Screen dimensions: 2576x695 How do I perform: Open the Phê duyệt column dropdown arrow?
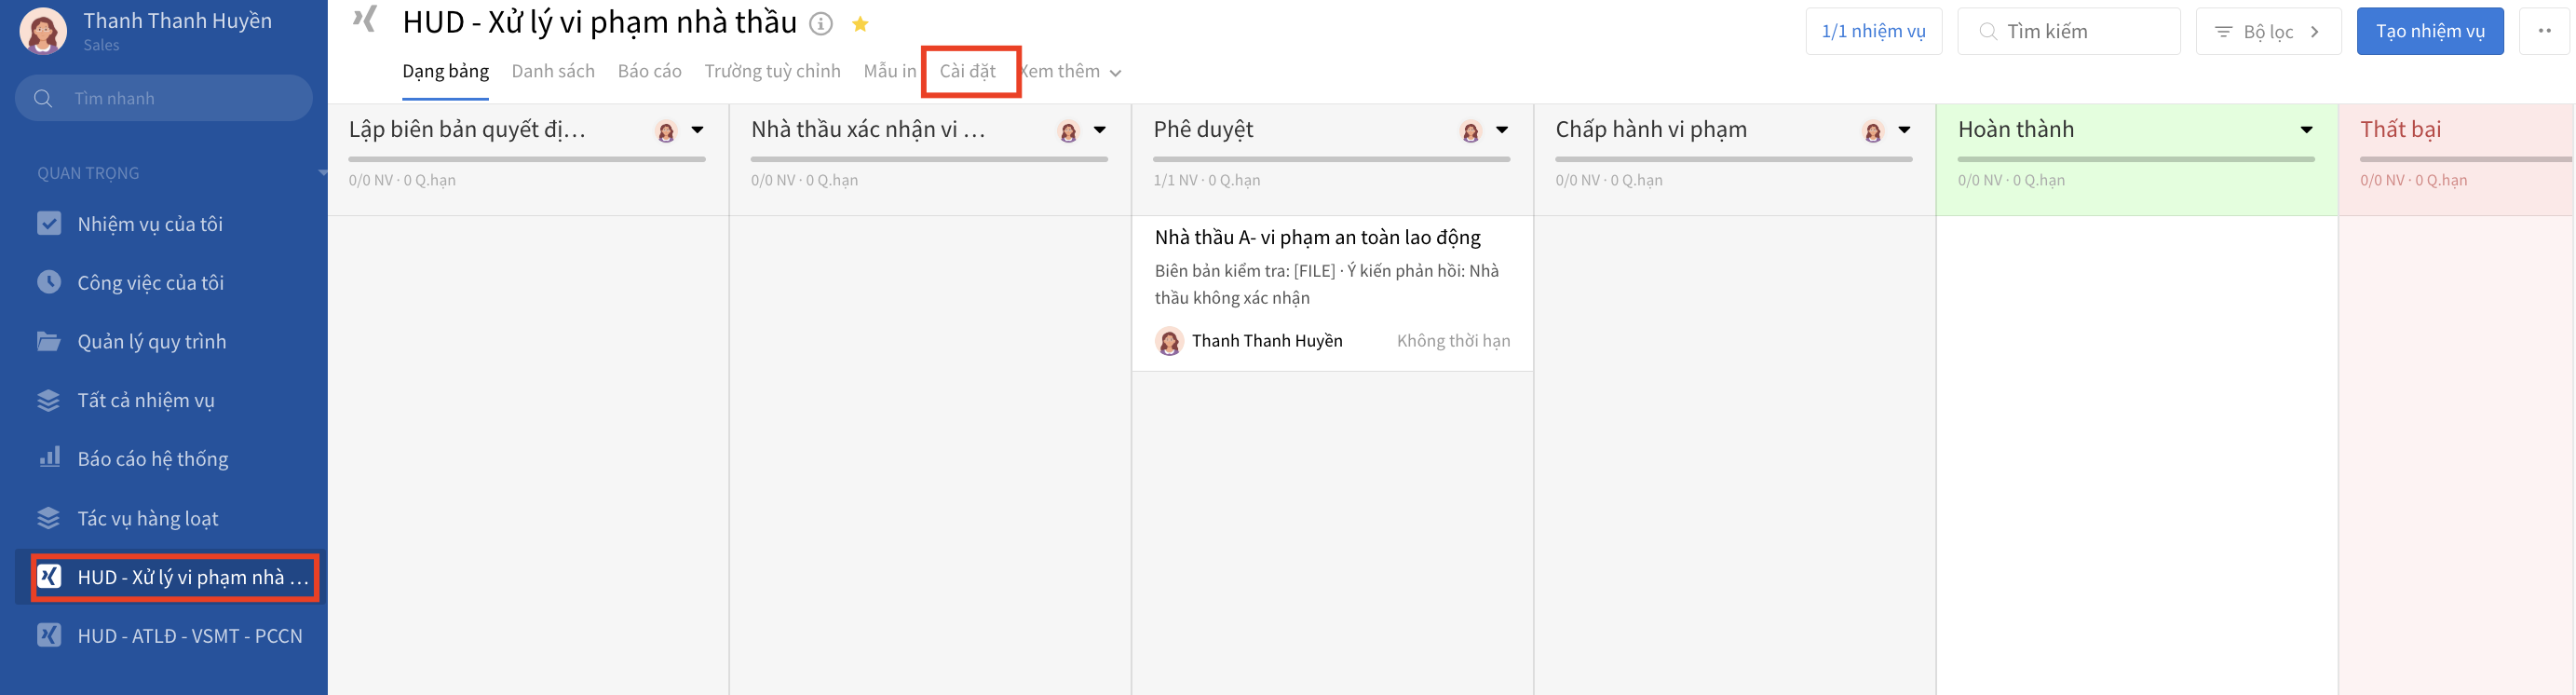pyautogui.click(x=1502, y=130)
